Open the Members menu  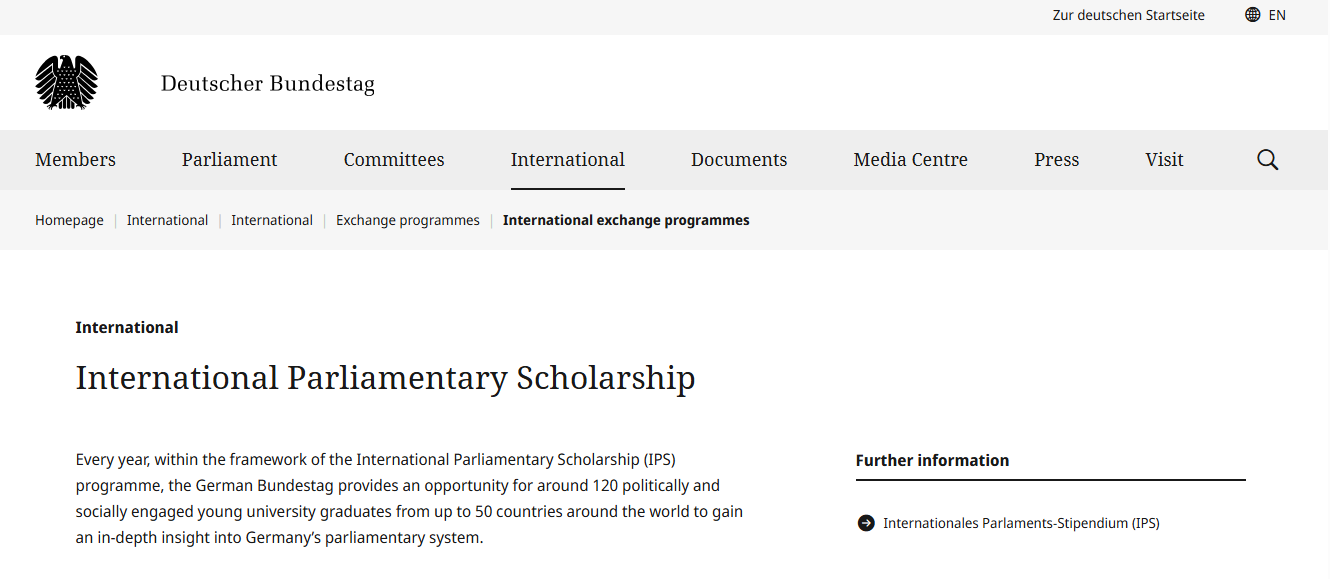75,159
